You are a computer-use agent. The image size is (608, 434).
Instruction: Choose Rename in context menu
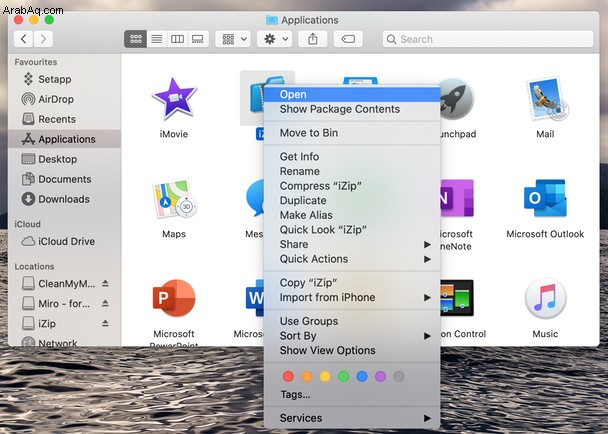352,171
